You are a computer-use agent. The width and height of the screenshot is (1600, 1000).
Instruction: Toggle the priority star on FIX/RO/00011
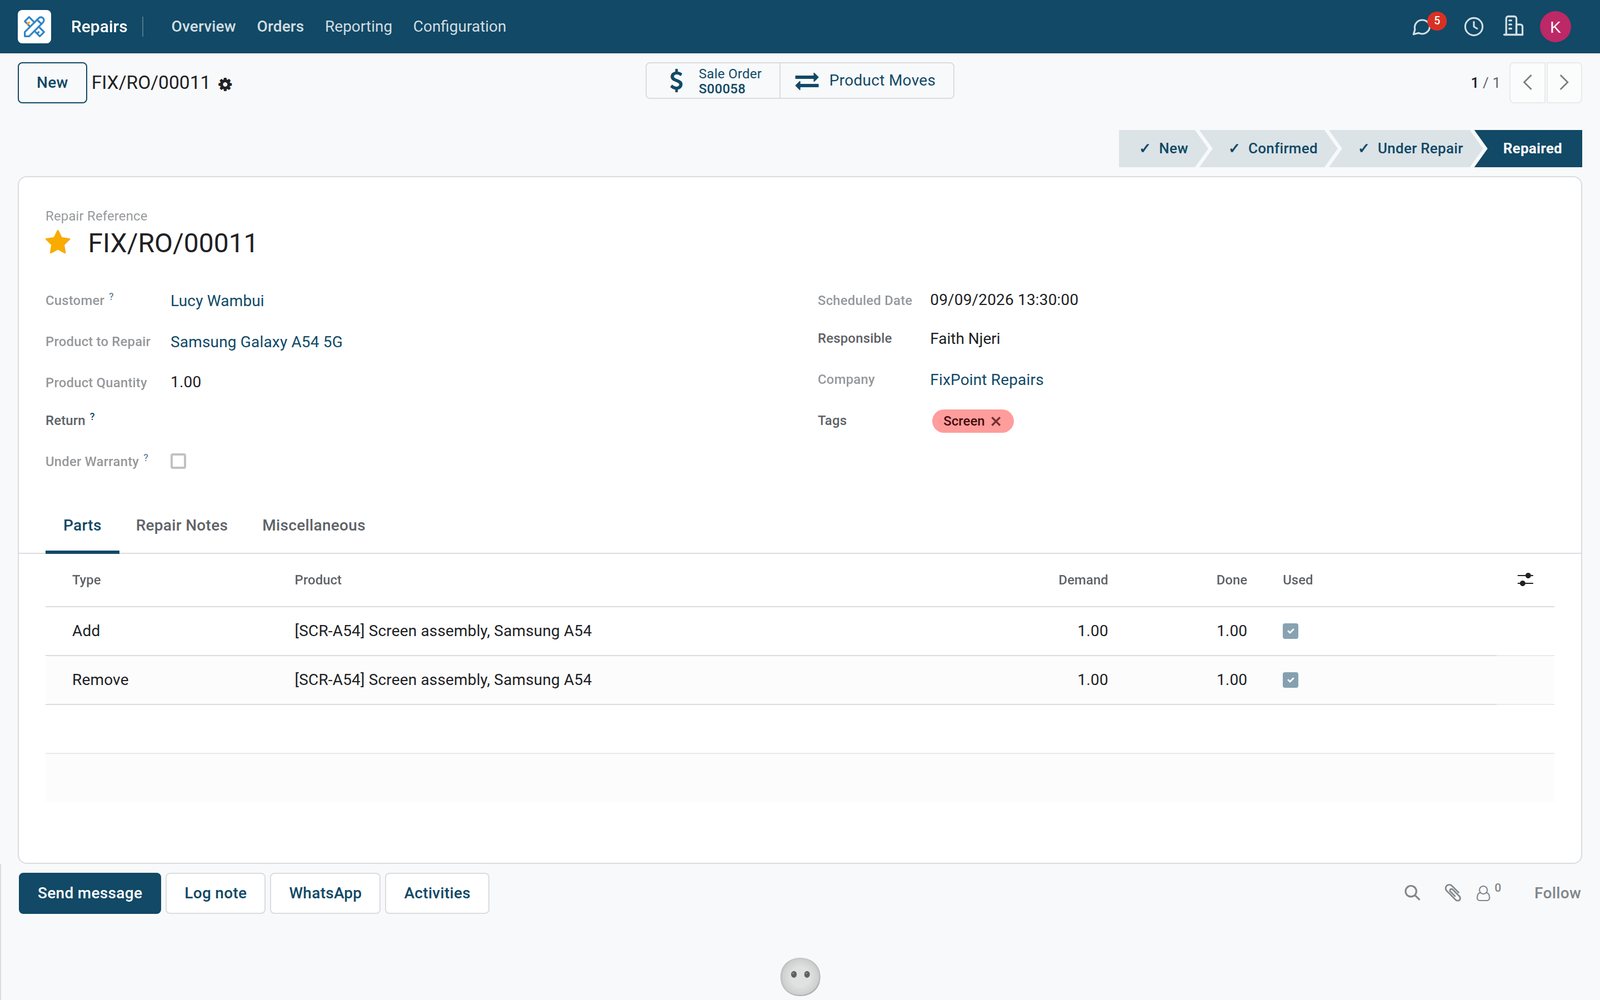[58, 243]
